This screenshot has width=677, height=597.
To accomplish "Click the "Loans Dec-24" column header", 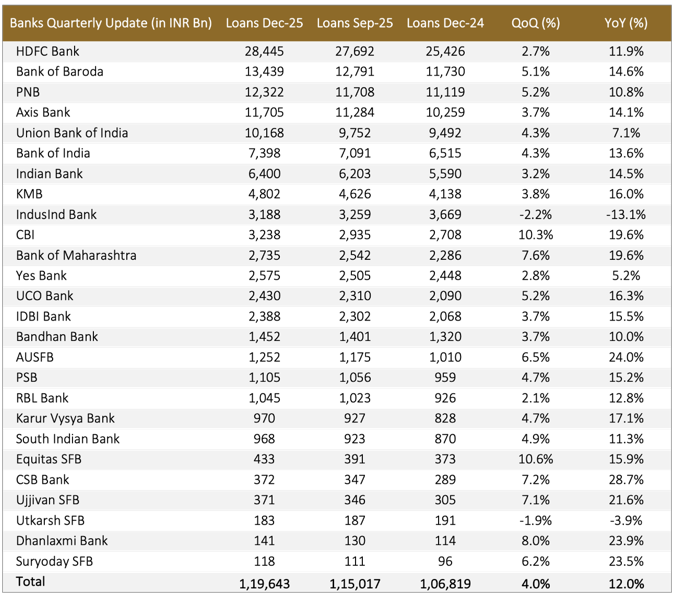I will [x=446, y=23].
